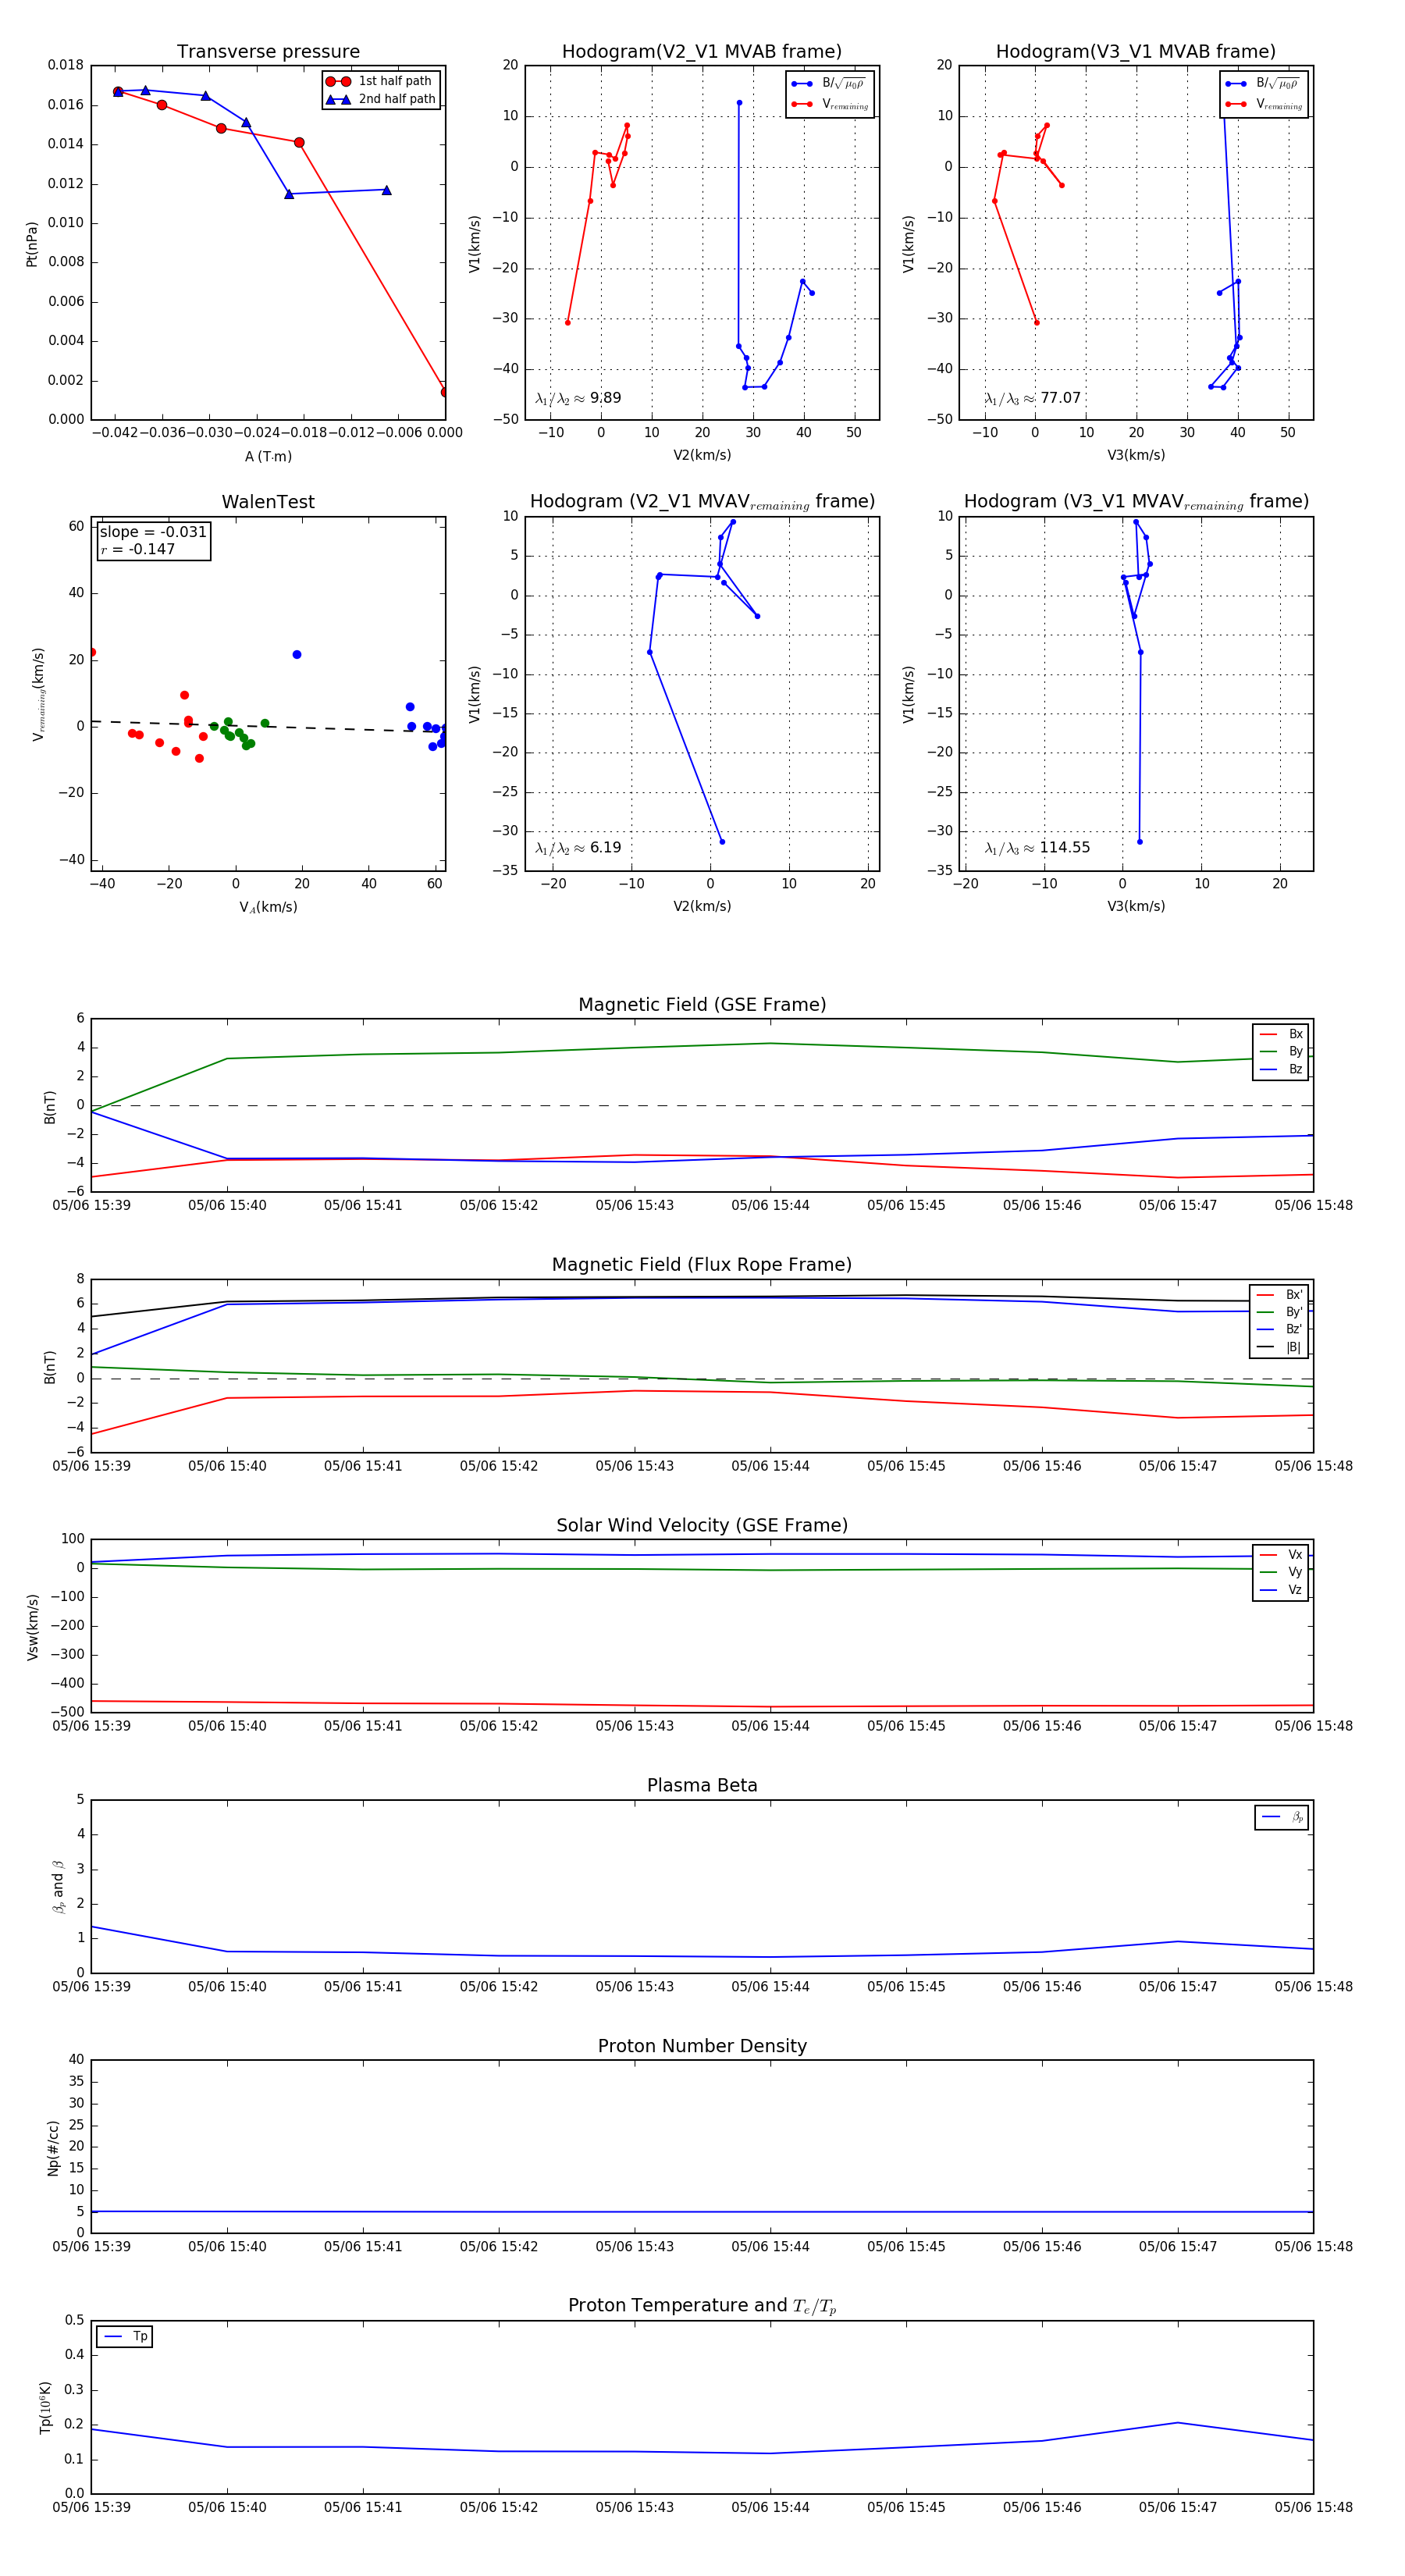Click the 'Pt(nPa)' axis label
The width and height of the screenshot is (1405, 2576).
point(31,244)
